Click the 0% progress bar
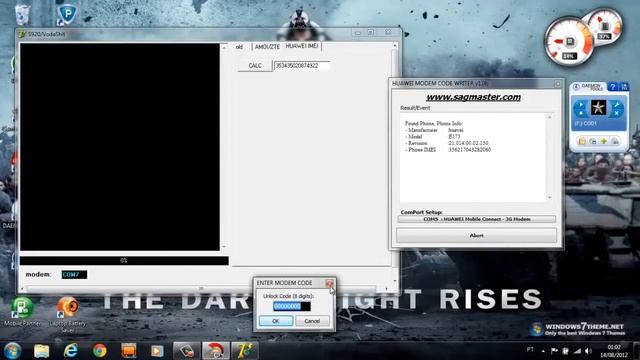The height and width of the screenshot is (360, 640). (124, 260)
